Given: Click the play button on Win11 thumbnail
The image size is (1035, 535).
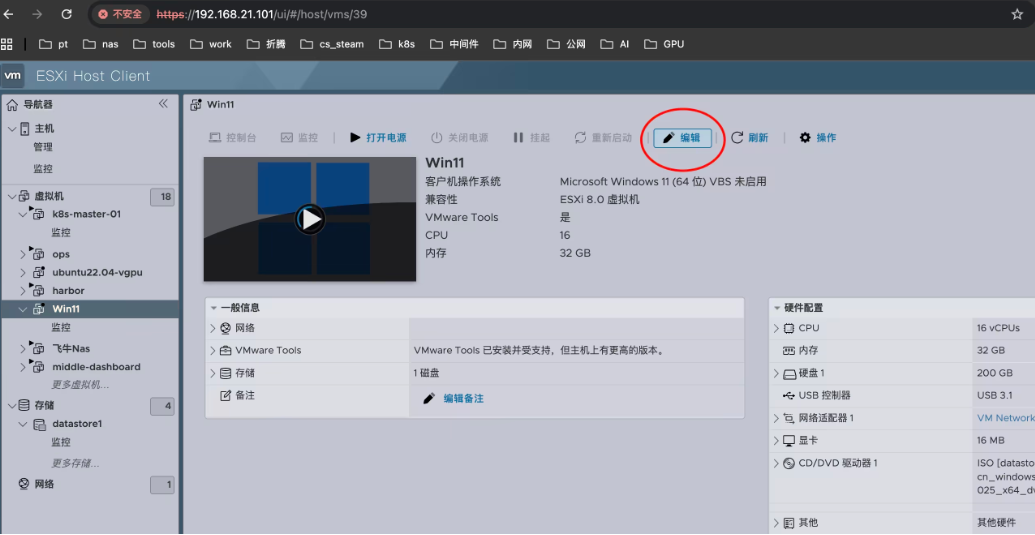Looking at the screenshot, I should (x=310, y=219).
